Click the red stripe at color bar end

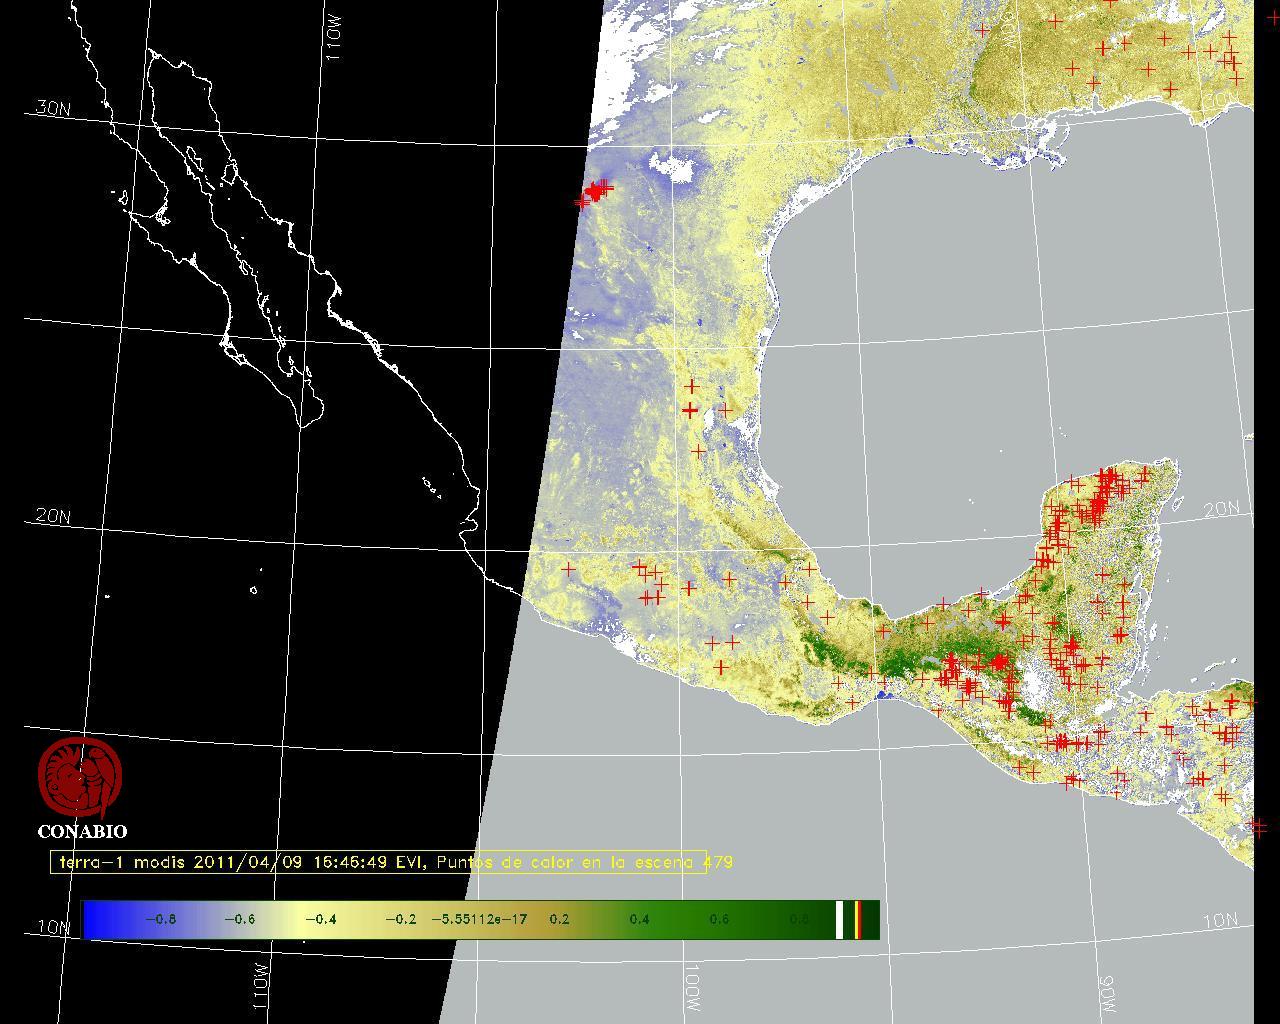[x=858, y=920]
